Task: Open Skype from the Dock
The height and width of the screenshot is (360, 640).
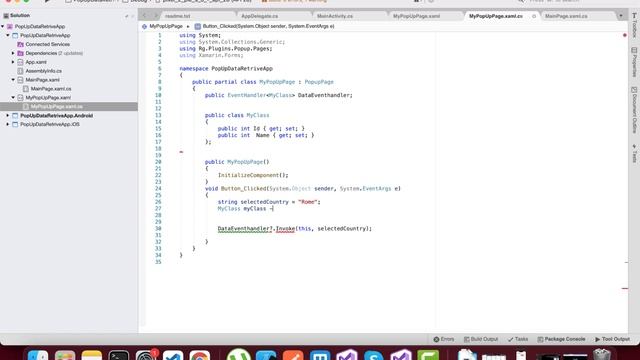Action: [374, 356]
